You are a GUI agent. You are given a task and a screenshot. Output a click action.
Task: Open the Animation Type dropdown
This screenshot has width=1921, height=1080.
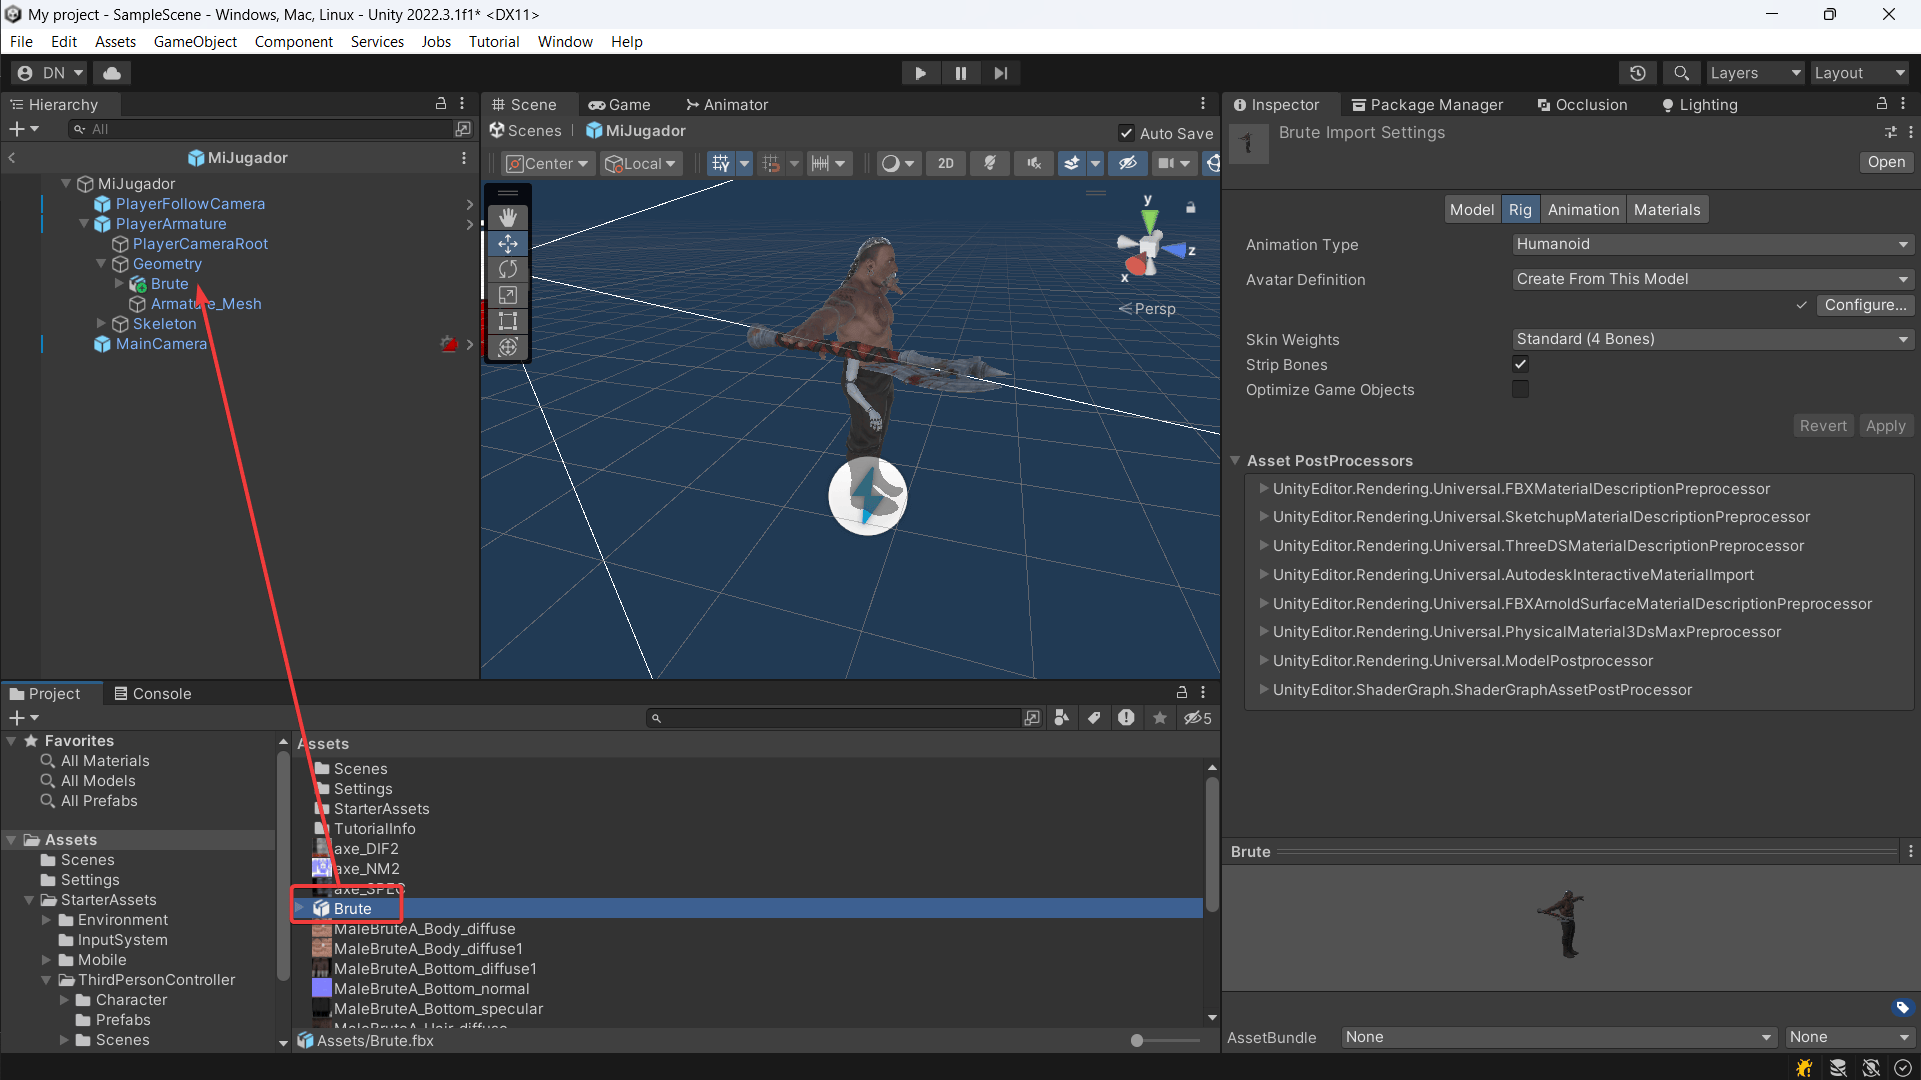[x=1712, y=244]
